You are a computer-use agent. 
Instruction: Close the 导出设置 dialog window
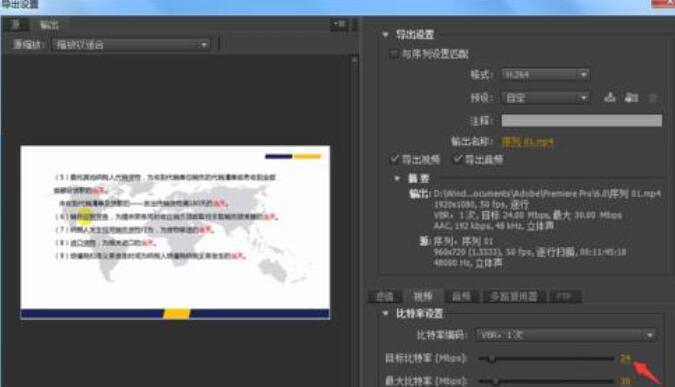(x=663, y=3)
